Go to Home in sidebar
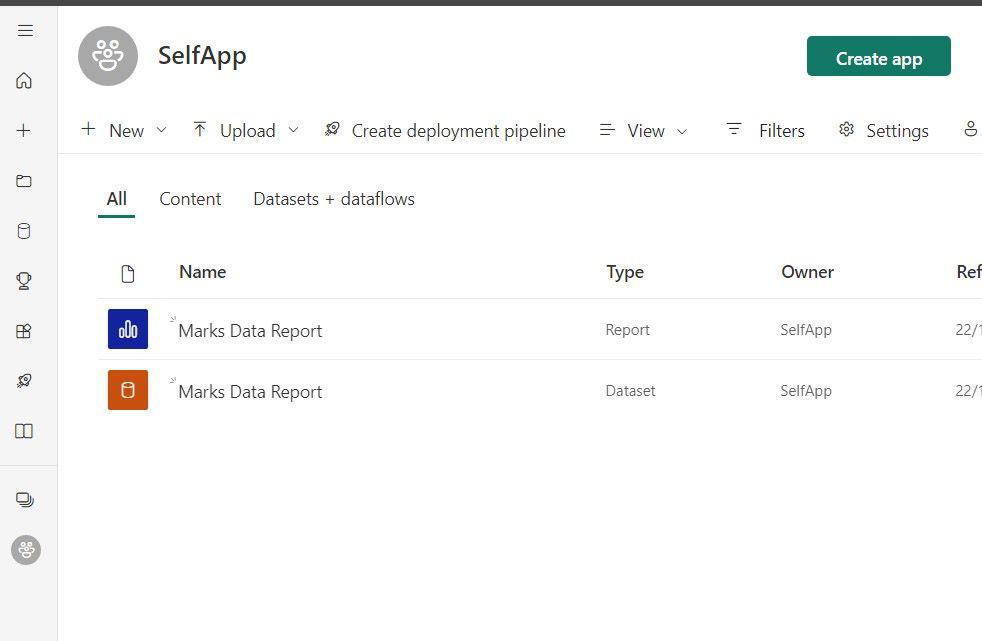 click(25, 81)
